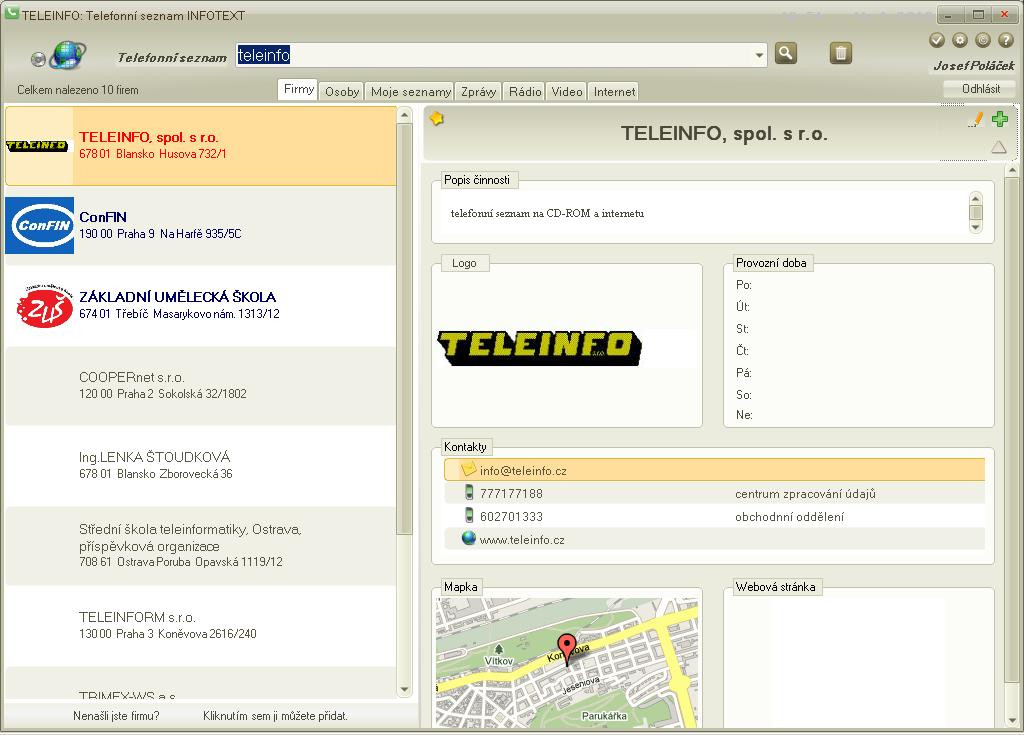
Task: Click the 'telefonní seznam na CD-ROM a internetu' description
Action: [x=547, y=214]
